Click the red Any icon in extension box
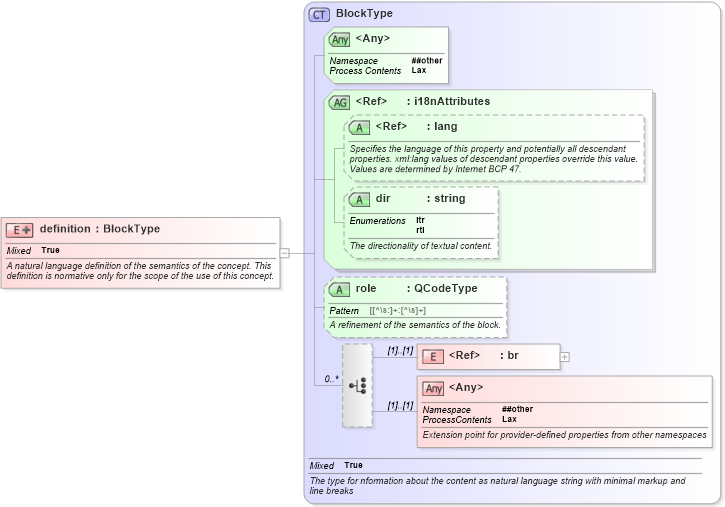The height and width of the screenshot is (507, 725). (433, 389)
